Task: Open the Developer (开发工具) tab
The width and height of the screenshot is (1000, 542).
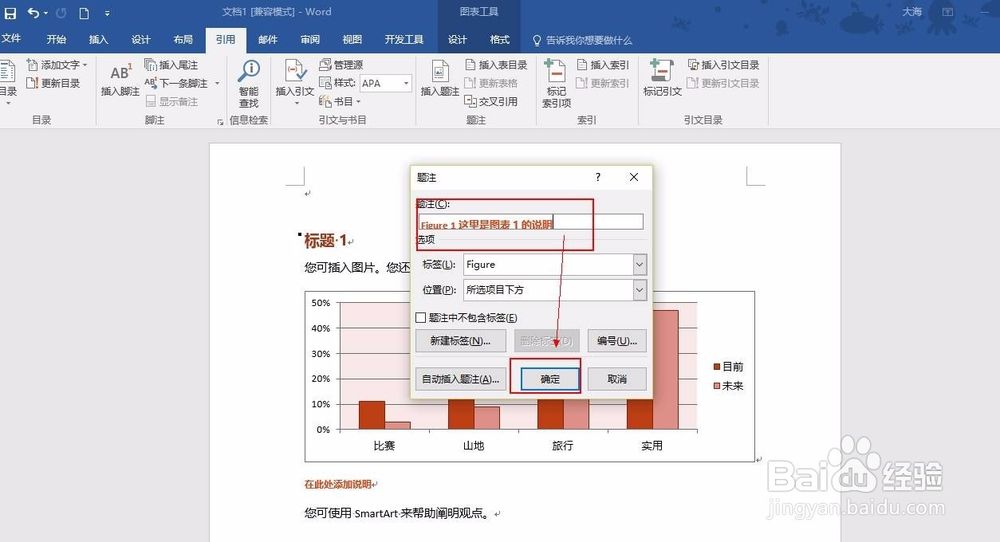Action: point(404,40)
